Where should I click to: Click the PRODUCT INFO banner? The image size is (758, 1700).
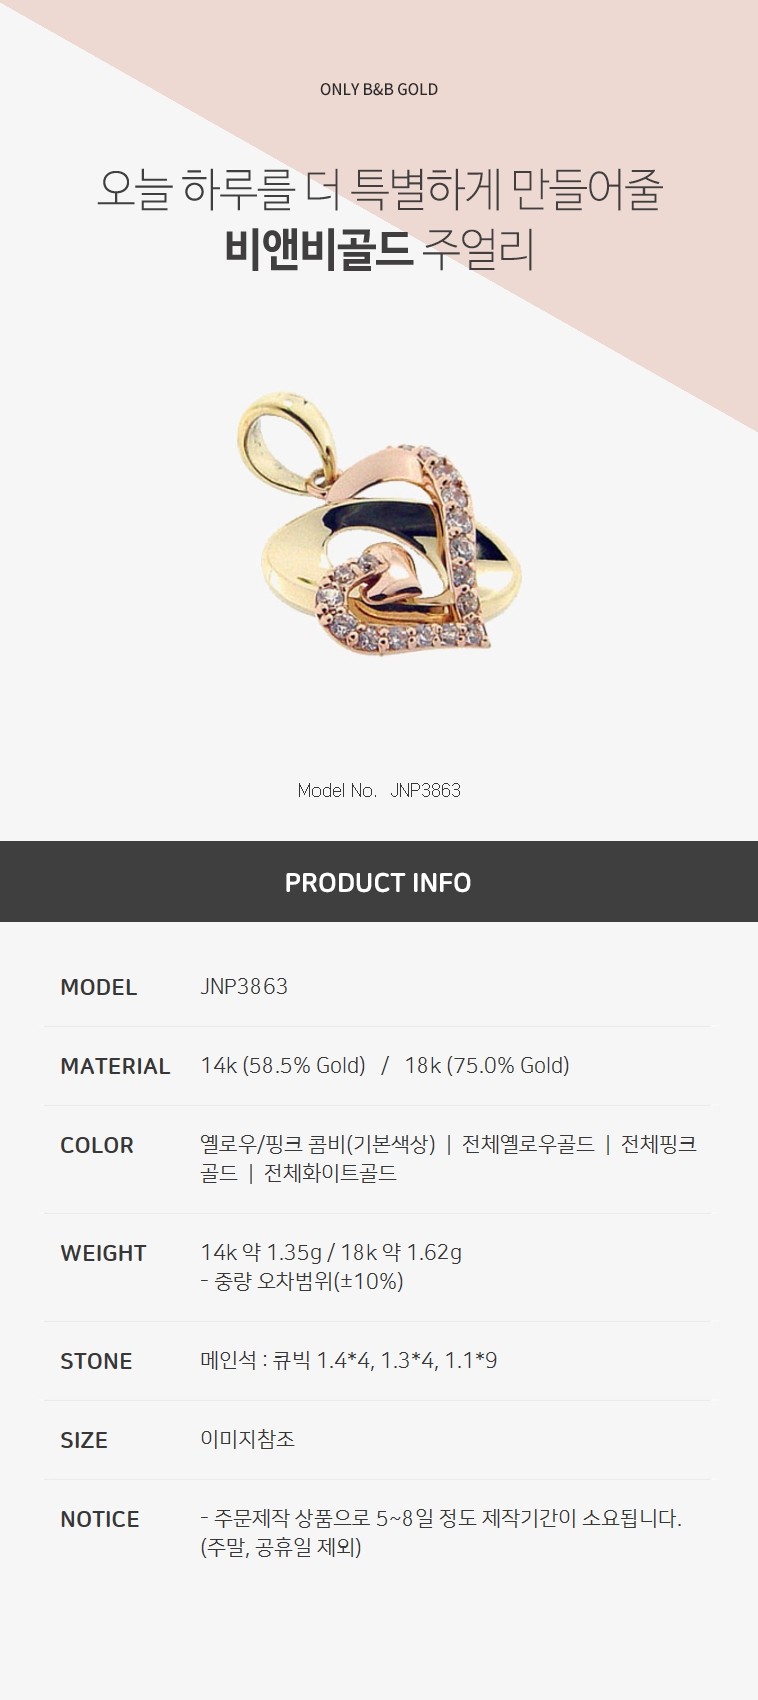click(379, 882)
